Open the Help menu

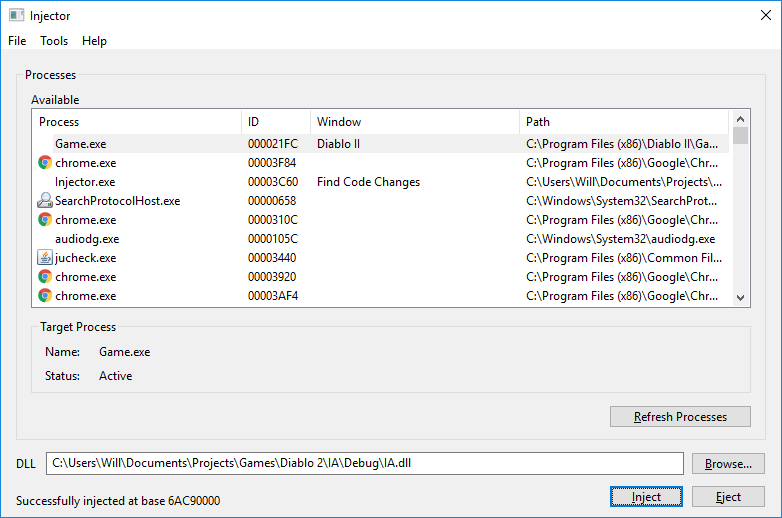pyautogui.click(x=94, y=41)
